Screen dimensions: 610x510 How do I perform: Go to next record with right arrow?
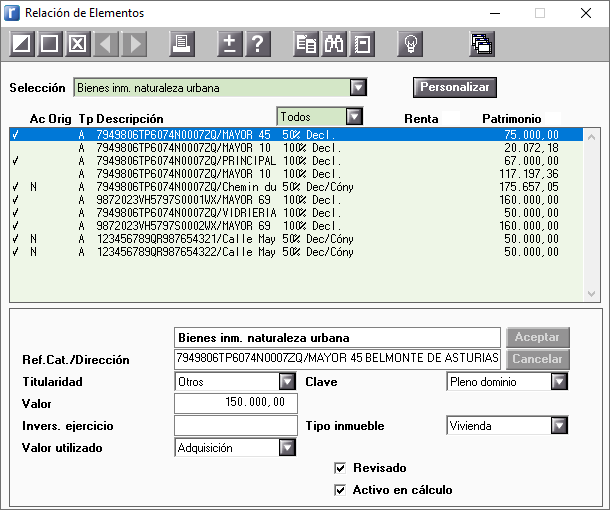[135, 44]
